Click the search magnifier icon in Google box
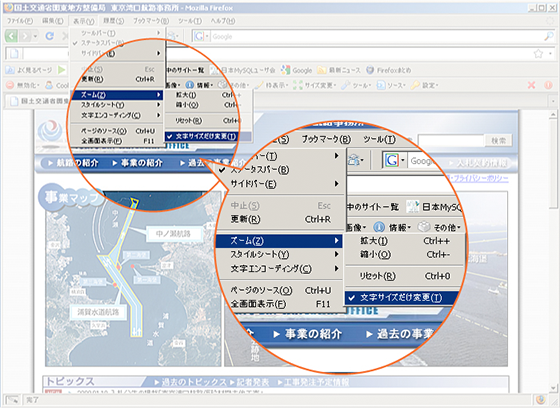The image size is (560, 408). pos(548,36)
